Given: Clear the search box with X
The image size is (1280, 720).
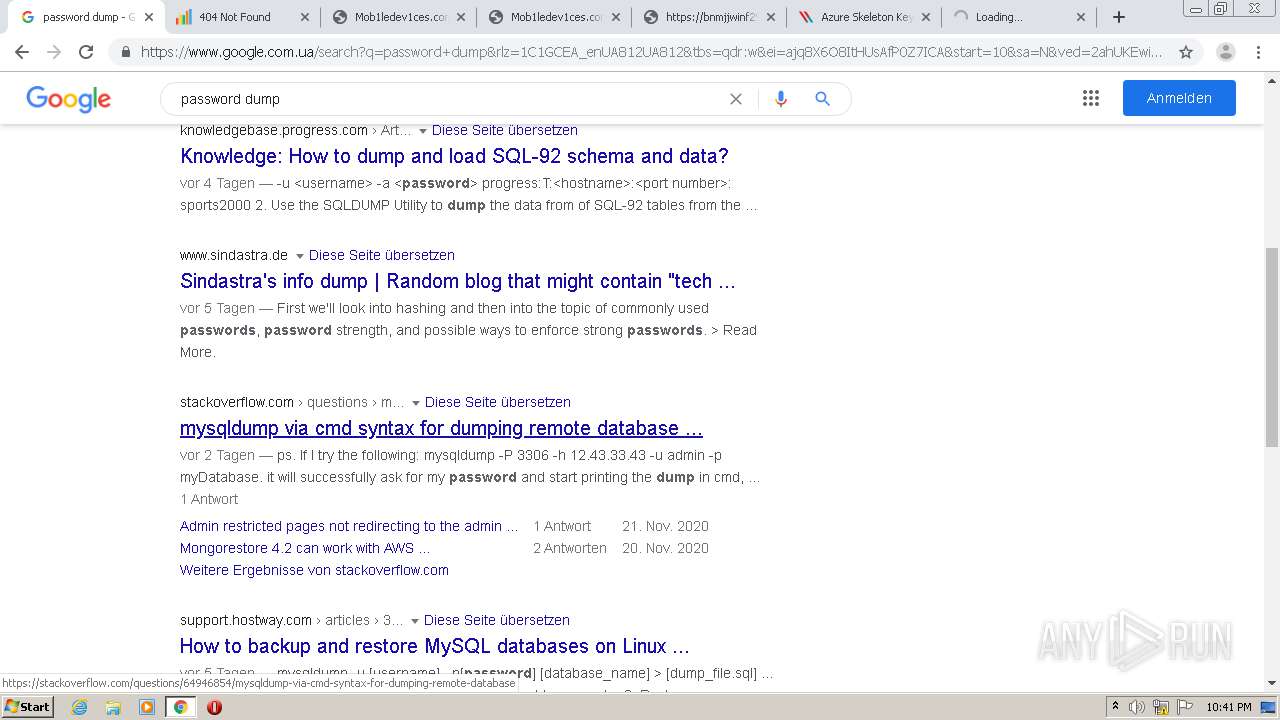Looking at the screenshot, I should pos(736,99).
